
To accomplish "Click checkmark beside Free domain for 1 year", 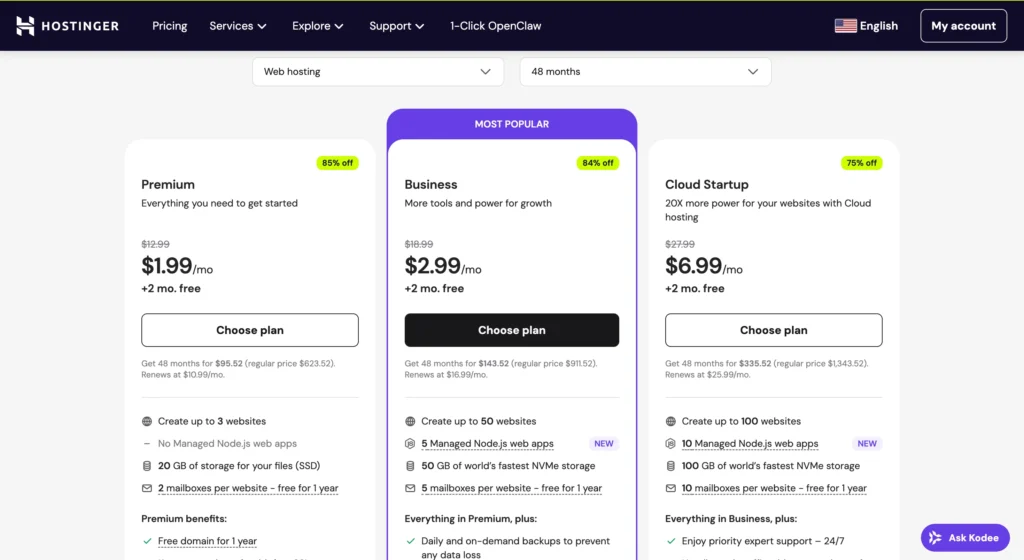I will (x=147, y=541).
